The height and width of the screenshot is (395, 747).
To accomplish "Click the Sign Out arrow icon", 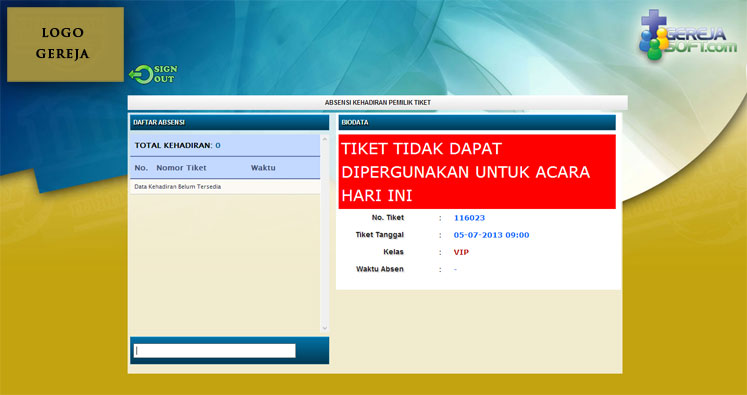I will (x=141, y=75).
